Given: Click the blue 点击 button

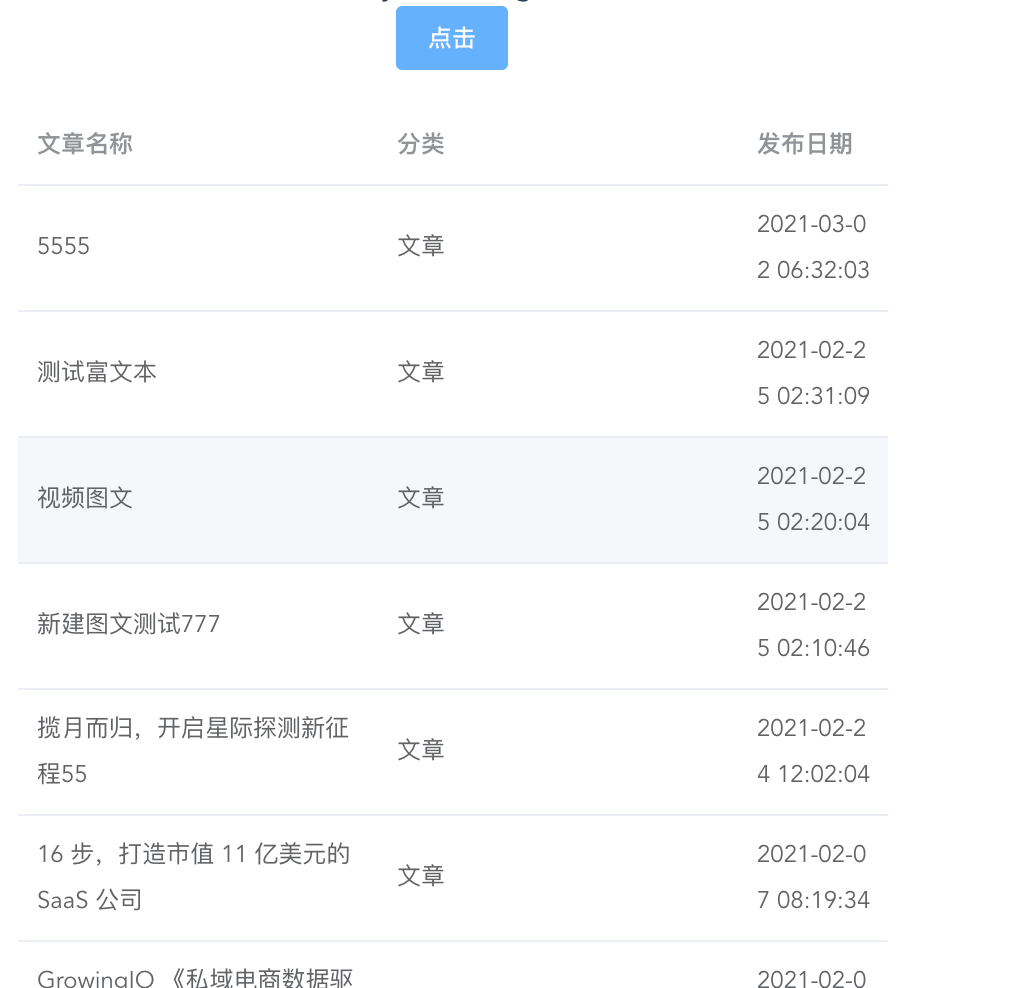Looking at the screenshot, I should [x=452, y=38].
